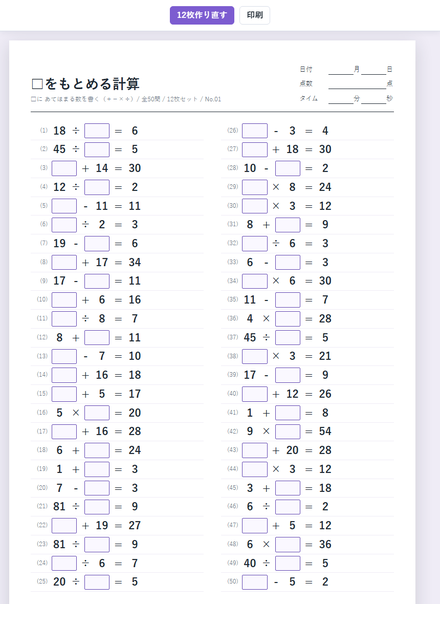Select the answer box for problem 1 (18 ÷ □ = 6)
The image size is (440, 622).
97,131
